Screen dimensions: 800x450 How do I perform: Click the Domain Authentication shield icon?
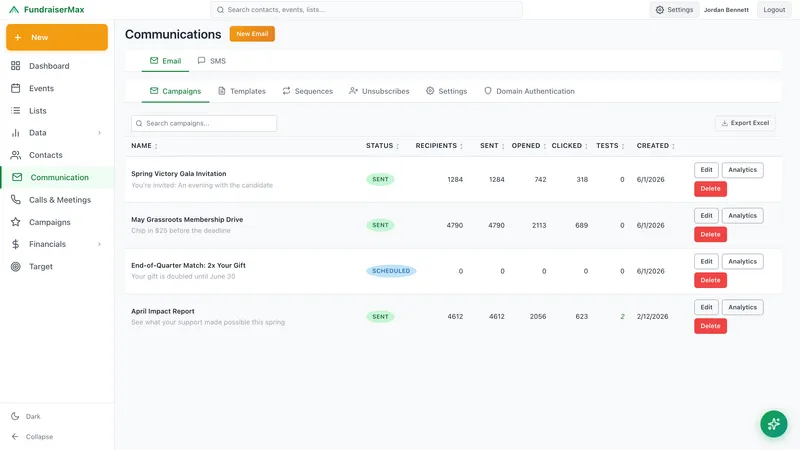pos(488,91)
